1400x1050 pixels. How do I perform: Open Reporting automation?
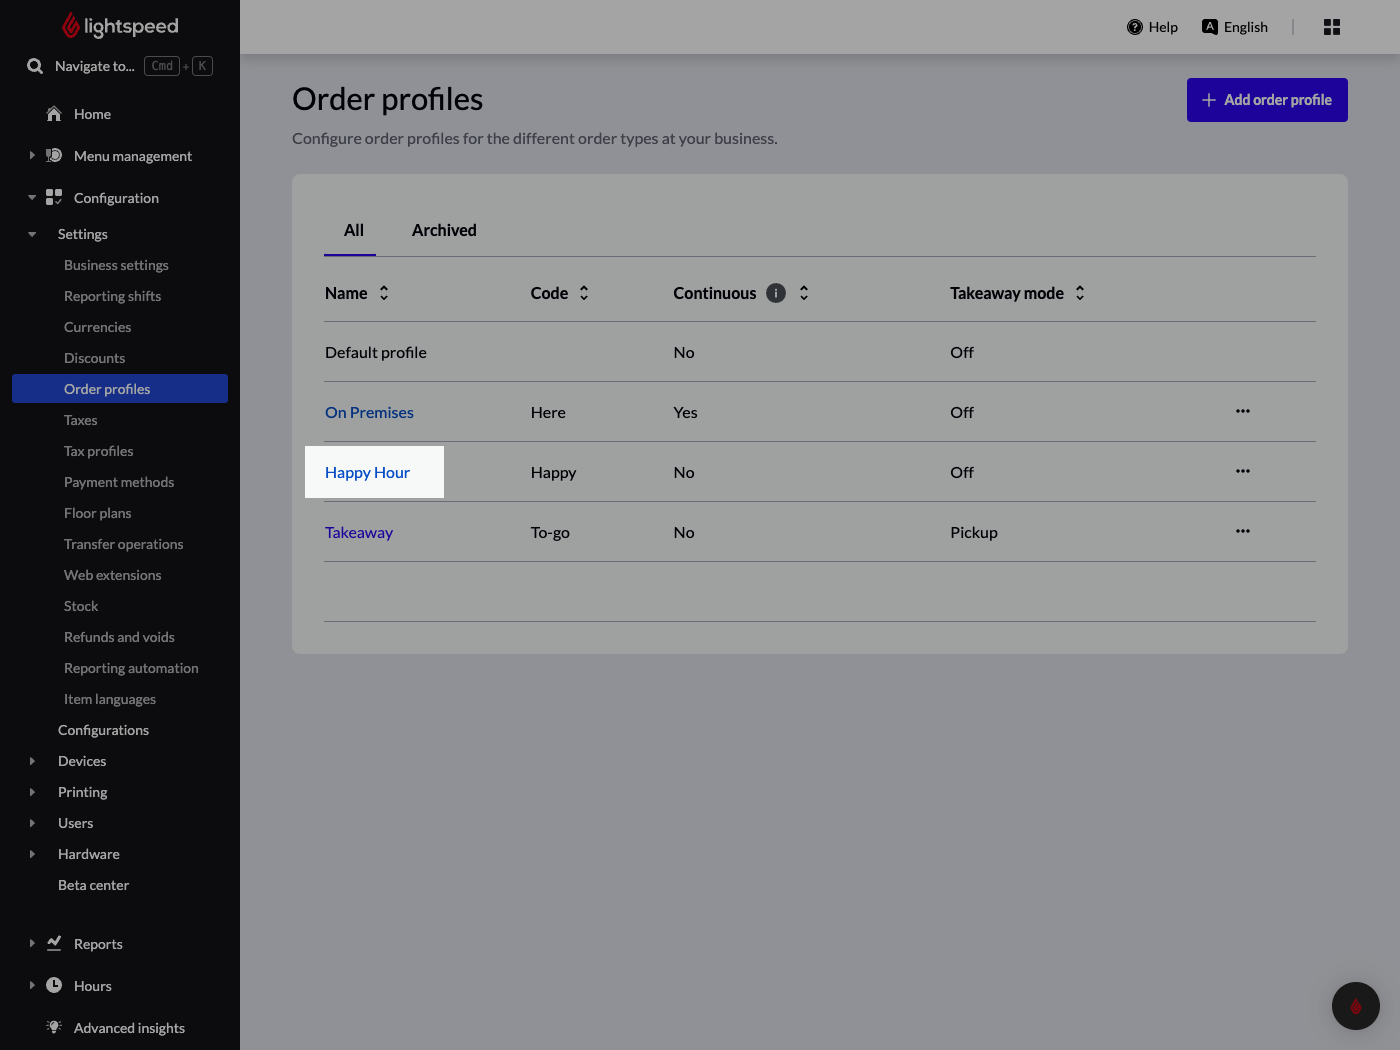click(x=131, y=668)
